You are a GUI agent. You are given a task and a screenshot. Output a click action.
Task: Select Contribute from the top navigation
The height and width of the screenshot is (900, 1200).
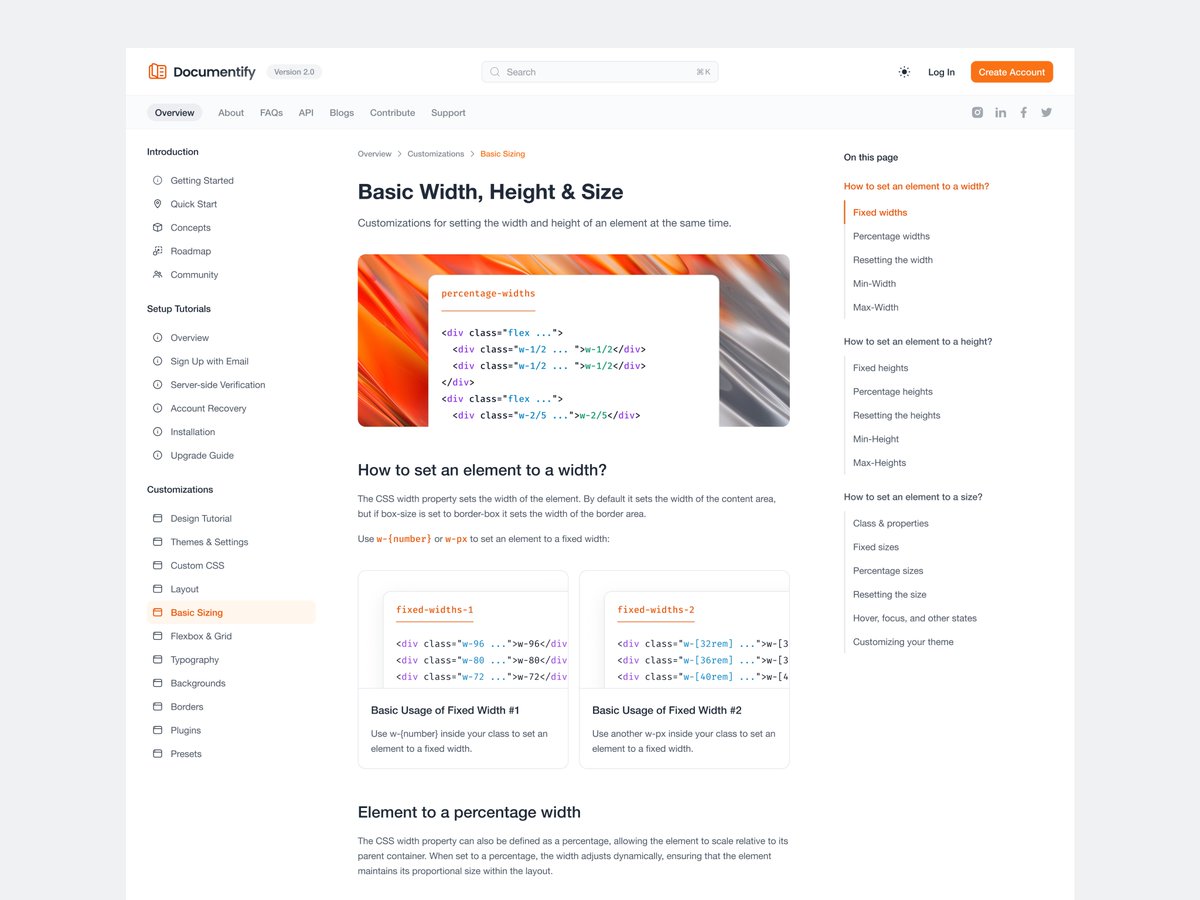pos(392,112)
